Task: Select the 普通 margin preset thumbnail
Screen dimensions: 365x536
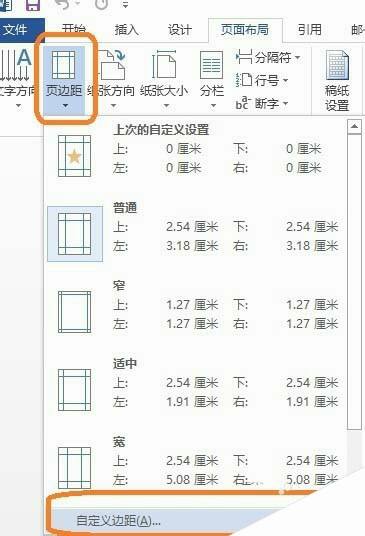Action: coord(75,234)
